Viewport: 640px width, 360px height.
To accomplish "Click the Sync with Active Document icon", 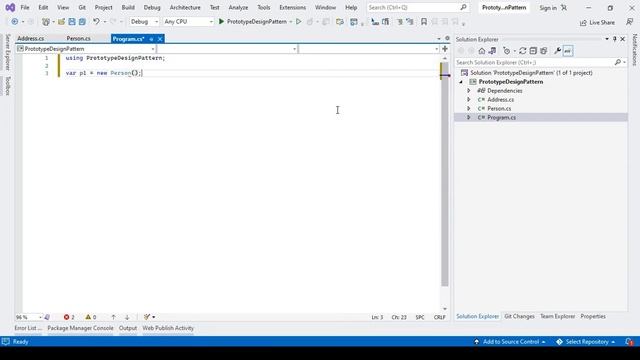I will (x=522, y=51).
